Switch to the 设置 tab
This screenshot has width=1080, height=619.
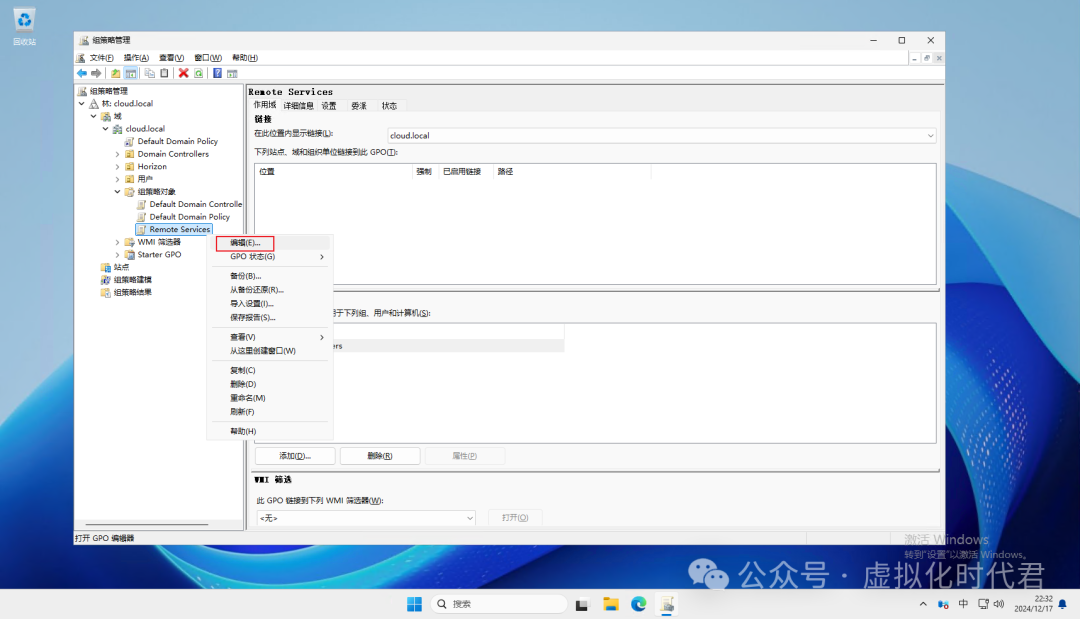[x=329, y=105]
